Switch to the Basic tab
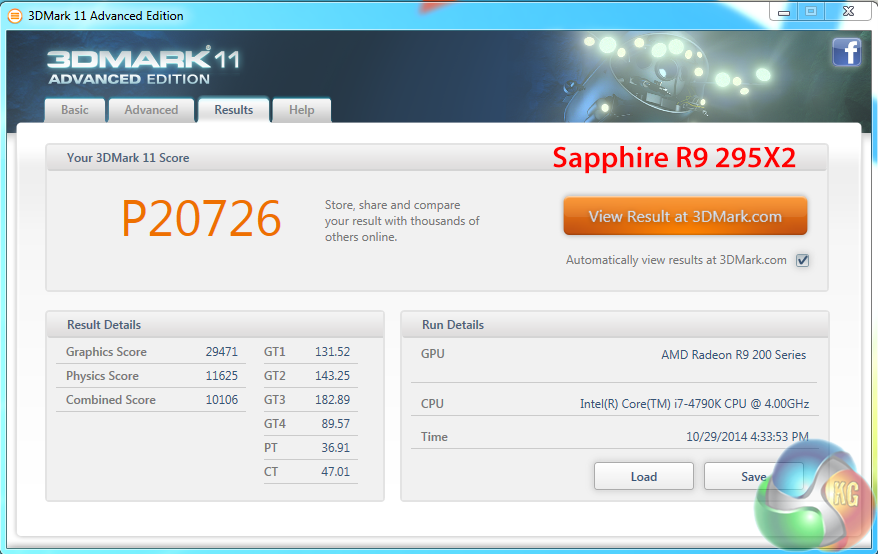 (x=75, y=110)
